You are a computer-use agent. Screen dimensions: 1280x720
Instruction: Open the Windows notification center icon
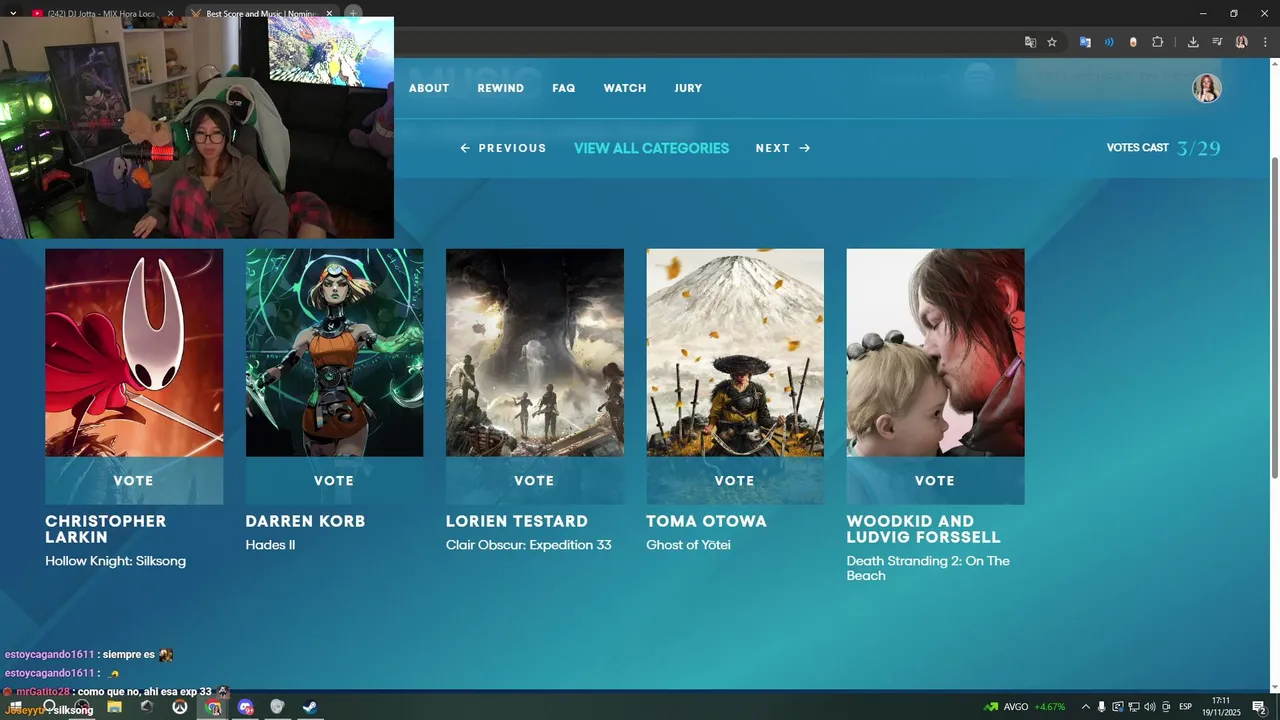tap(1259, 707)
